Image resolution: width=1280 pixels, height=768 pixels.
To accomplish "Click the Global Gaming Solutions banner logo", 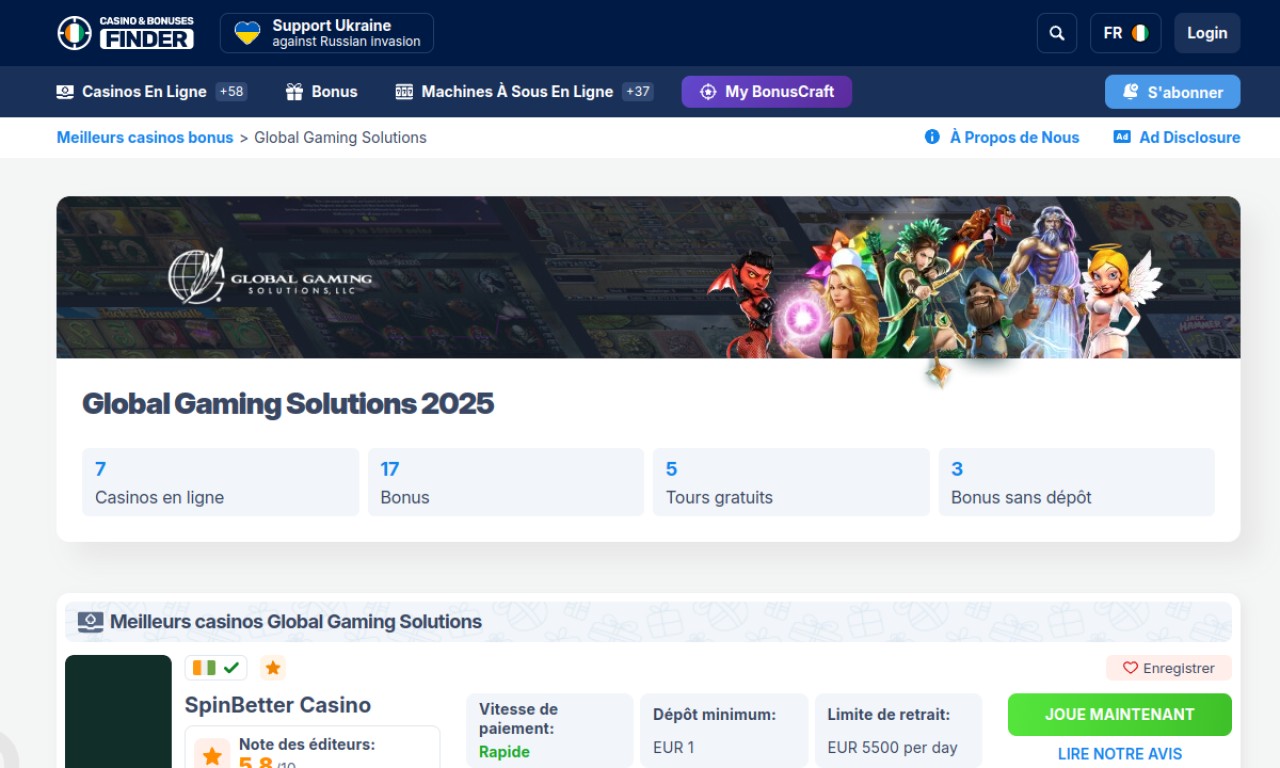I will tap(270, 276).
